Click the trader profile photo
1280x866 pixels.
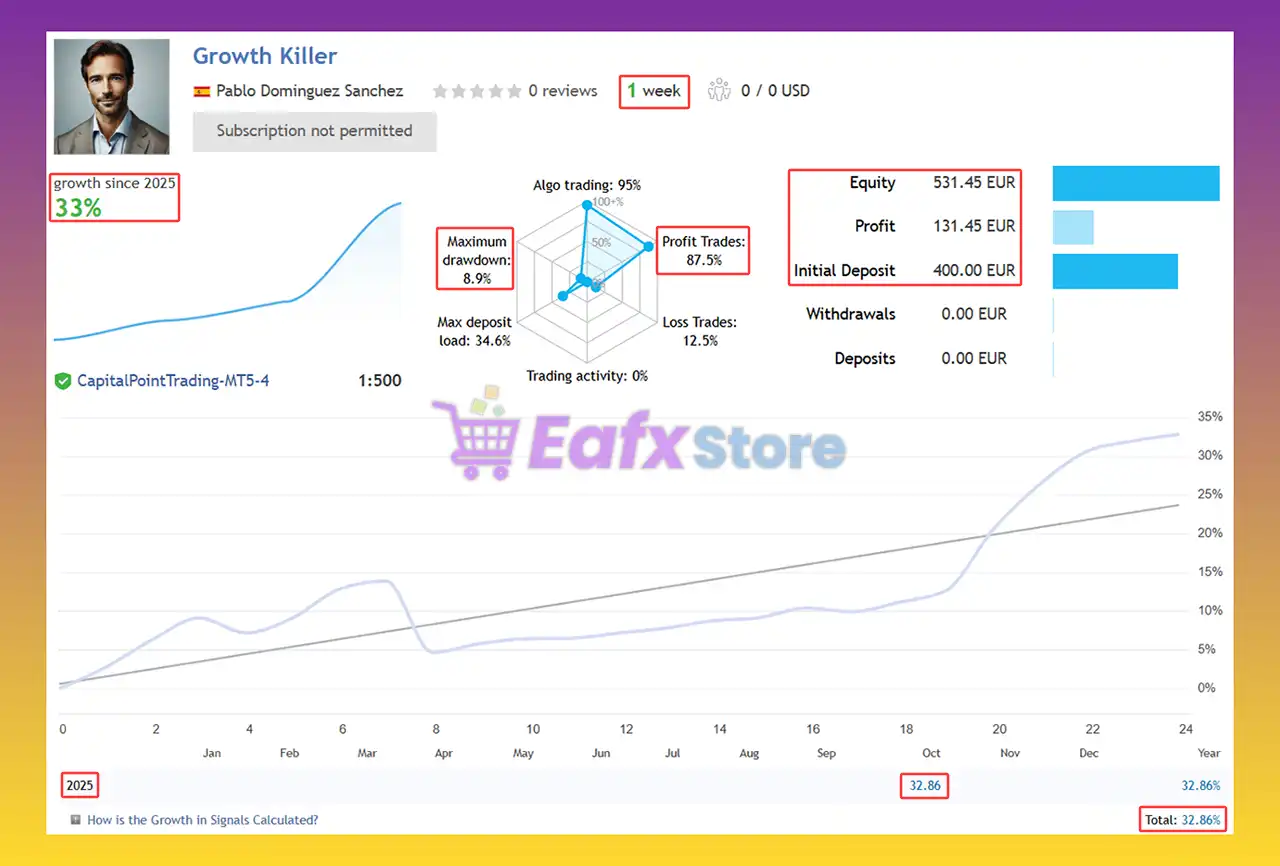[x=111, y=97]
